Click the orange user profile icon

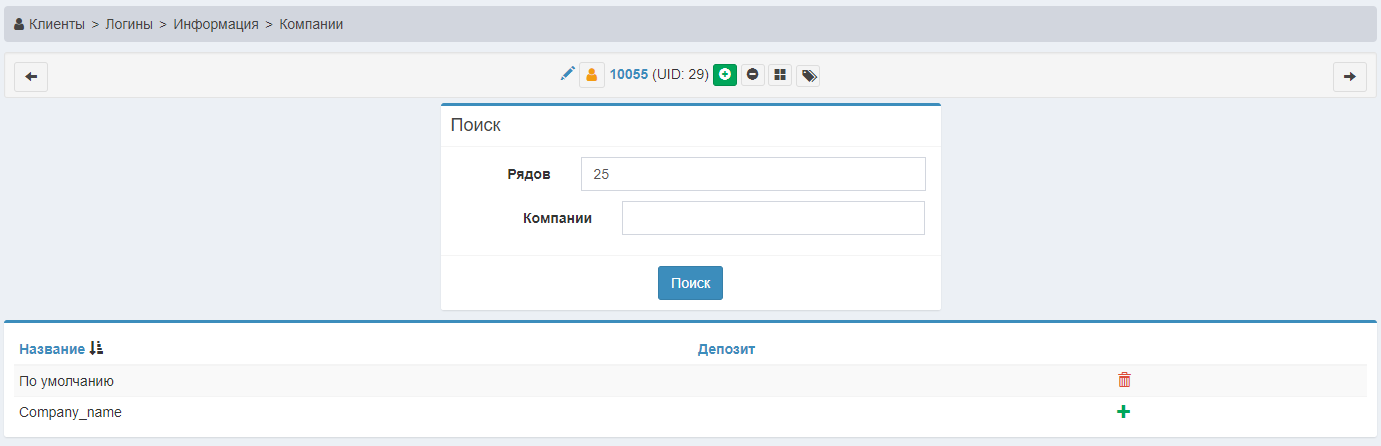tap(592, 75)
